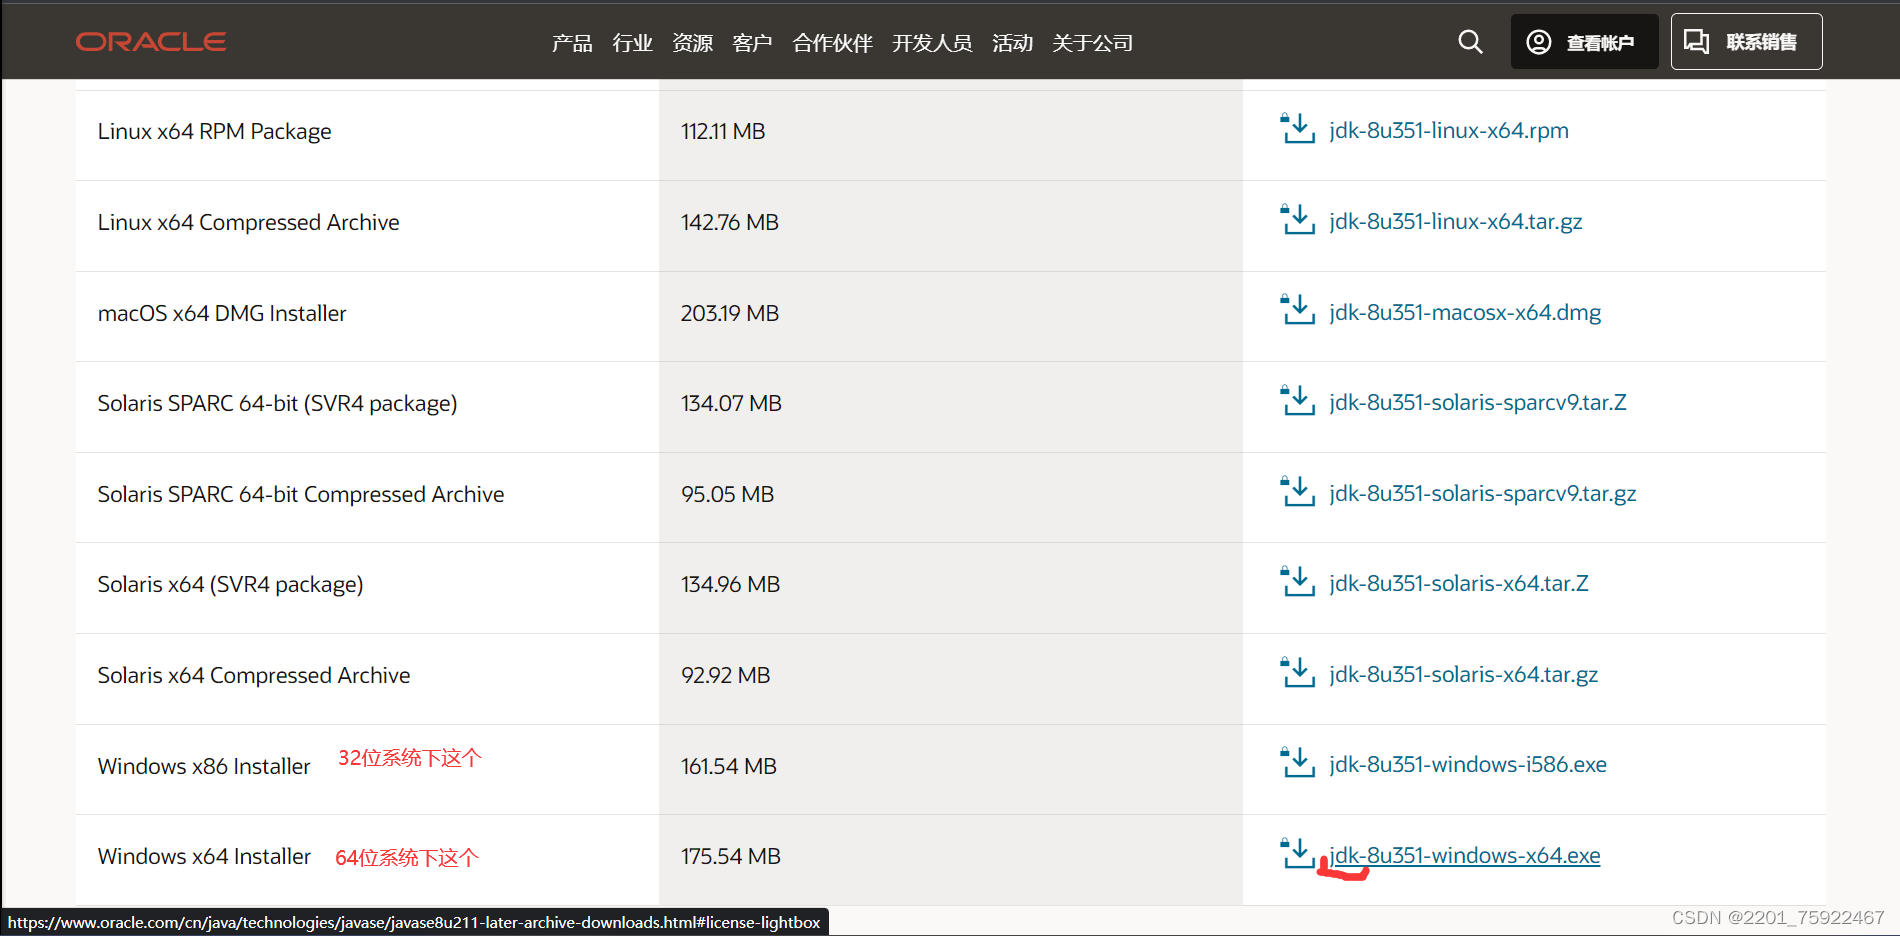Select Solaris x64 (SVR4 package) text
Screen dimensions: 1900x936
(x=230, y=584)
